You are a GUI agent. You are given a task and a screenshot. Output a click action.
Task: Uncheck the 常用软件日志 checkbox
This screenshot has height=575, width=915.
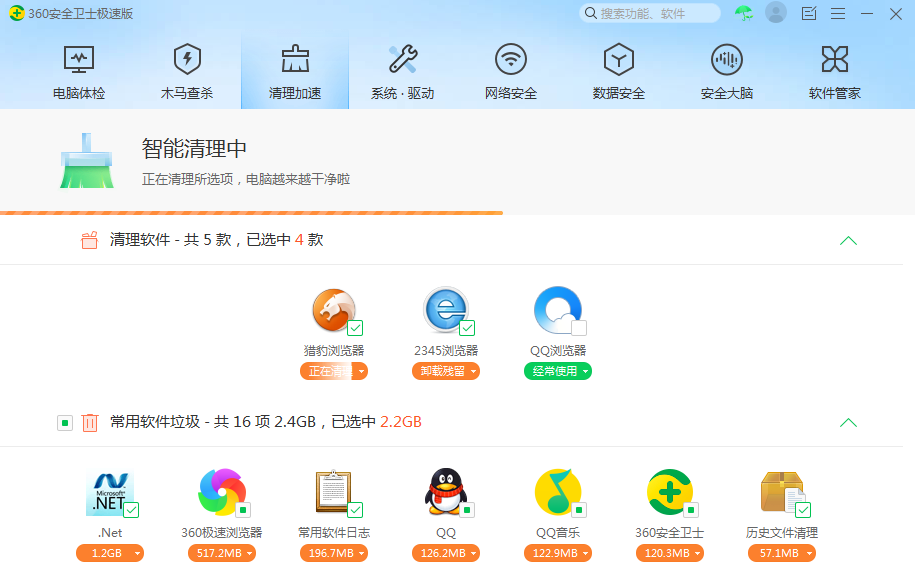tap(355, 510)
